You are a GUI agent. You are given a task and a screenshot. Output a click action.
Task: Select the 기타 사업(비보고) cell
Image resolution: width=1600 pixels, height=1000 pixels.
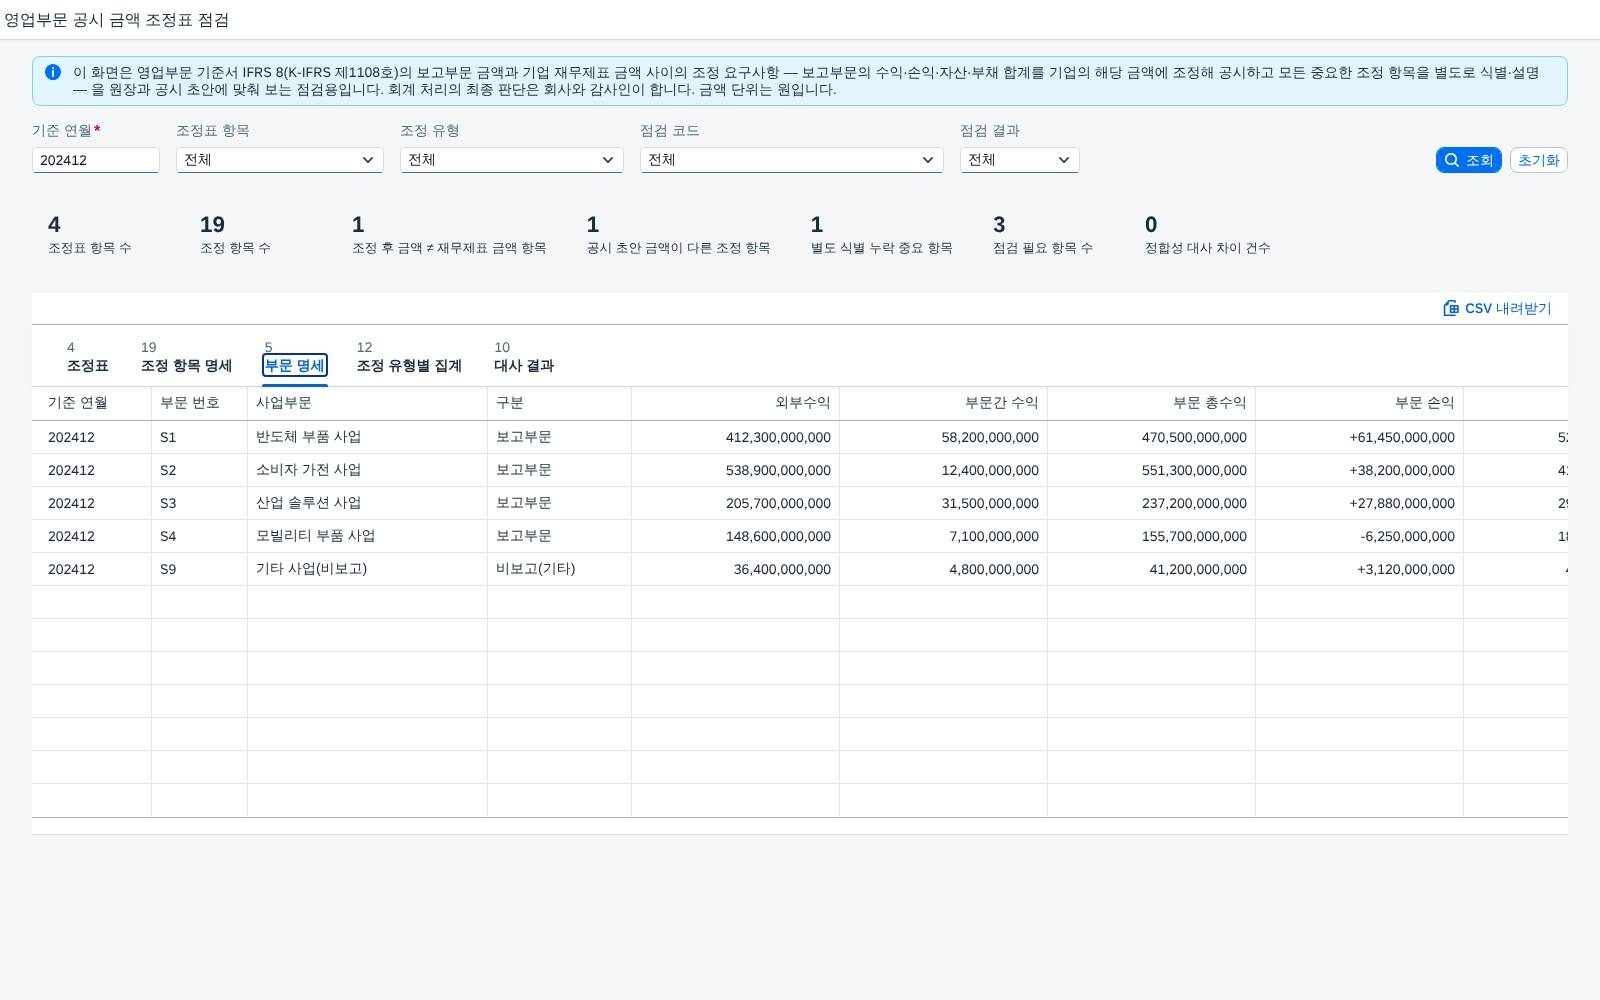[x=367, y=569]
